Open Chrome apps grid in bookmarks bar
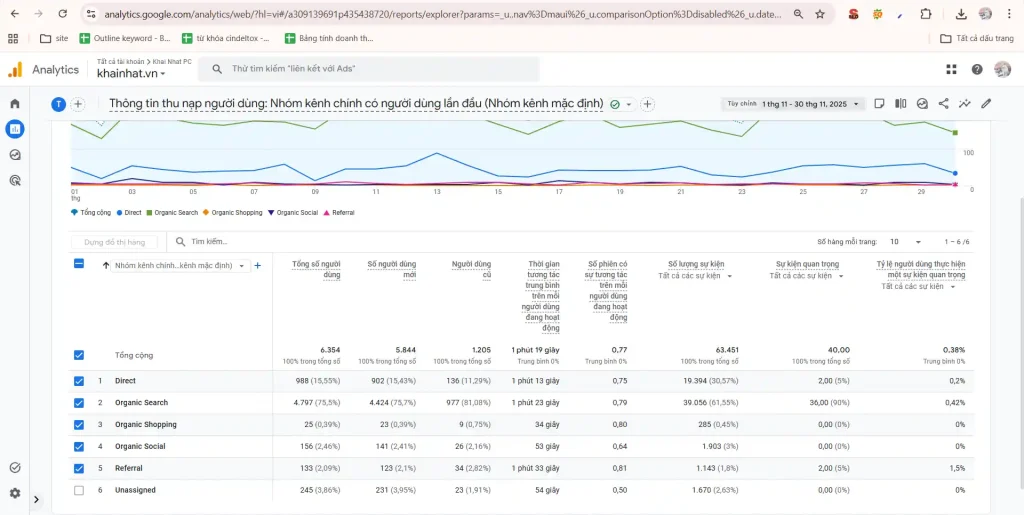This screenshot has width=1024, height=515. coord(13,39)
